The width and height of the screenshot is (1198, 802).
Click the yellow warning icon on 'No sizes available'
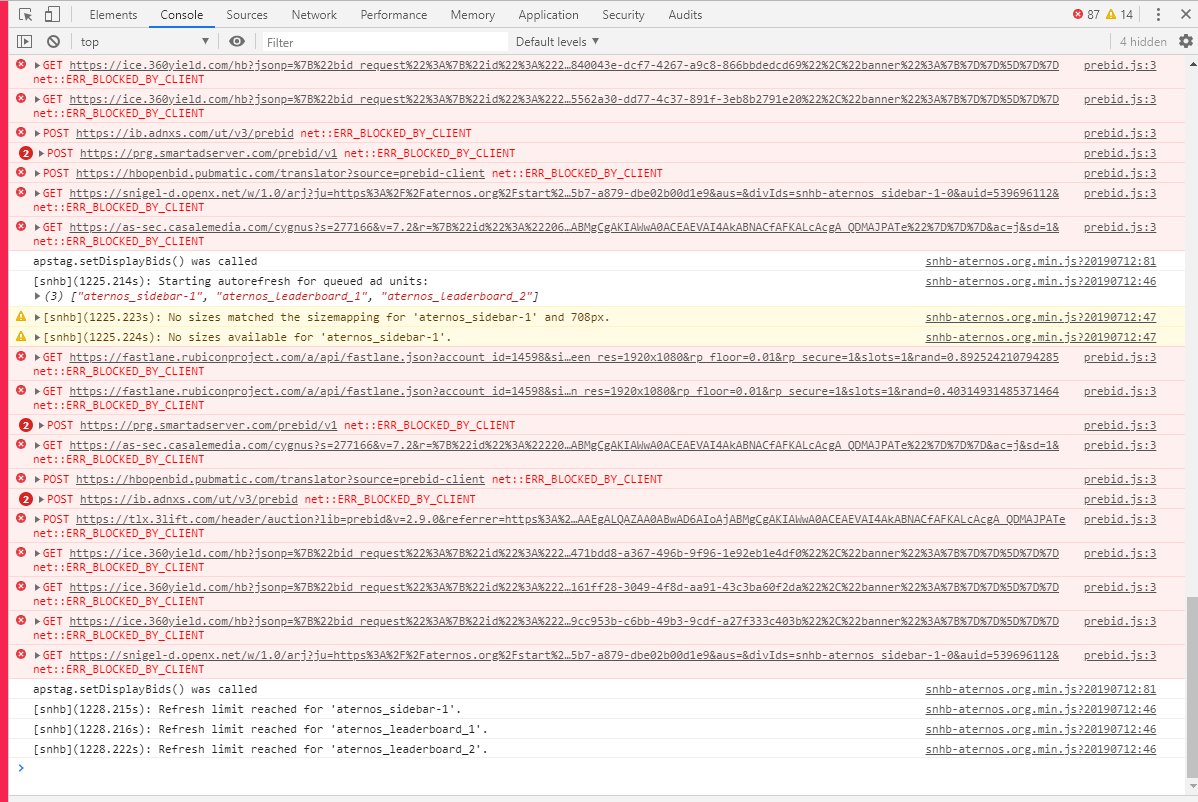(21, 336)
